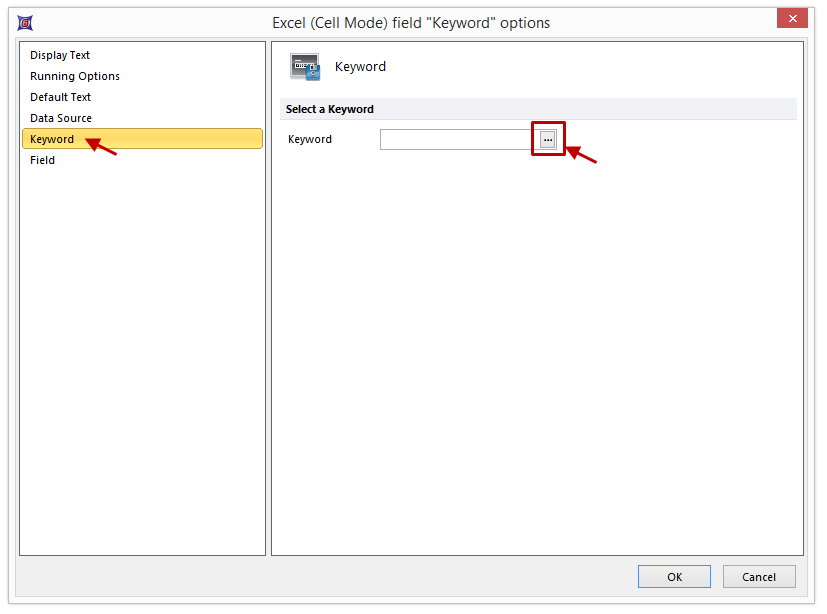This screenshot has height=614, width=827.
Task: Click the "Select a Keyword" section header
Action: pos(330,109)
